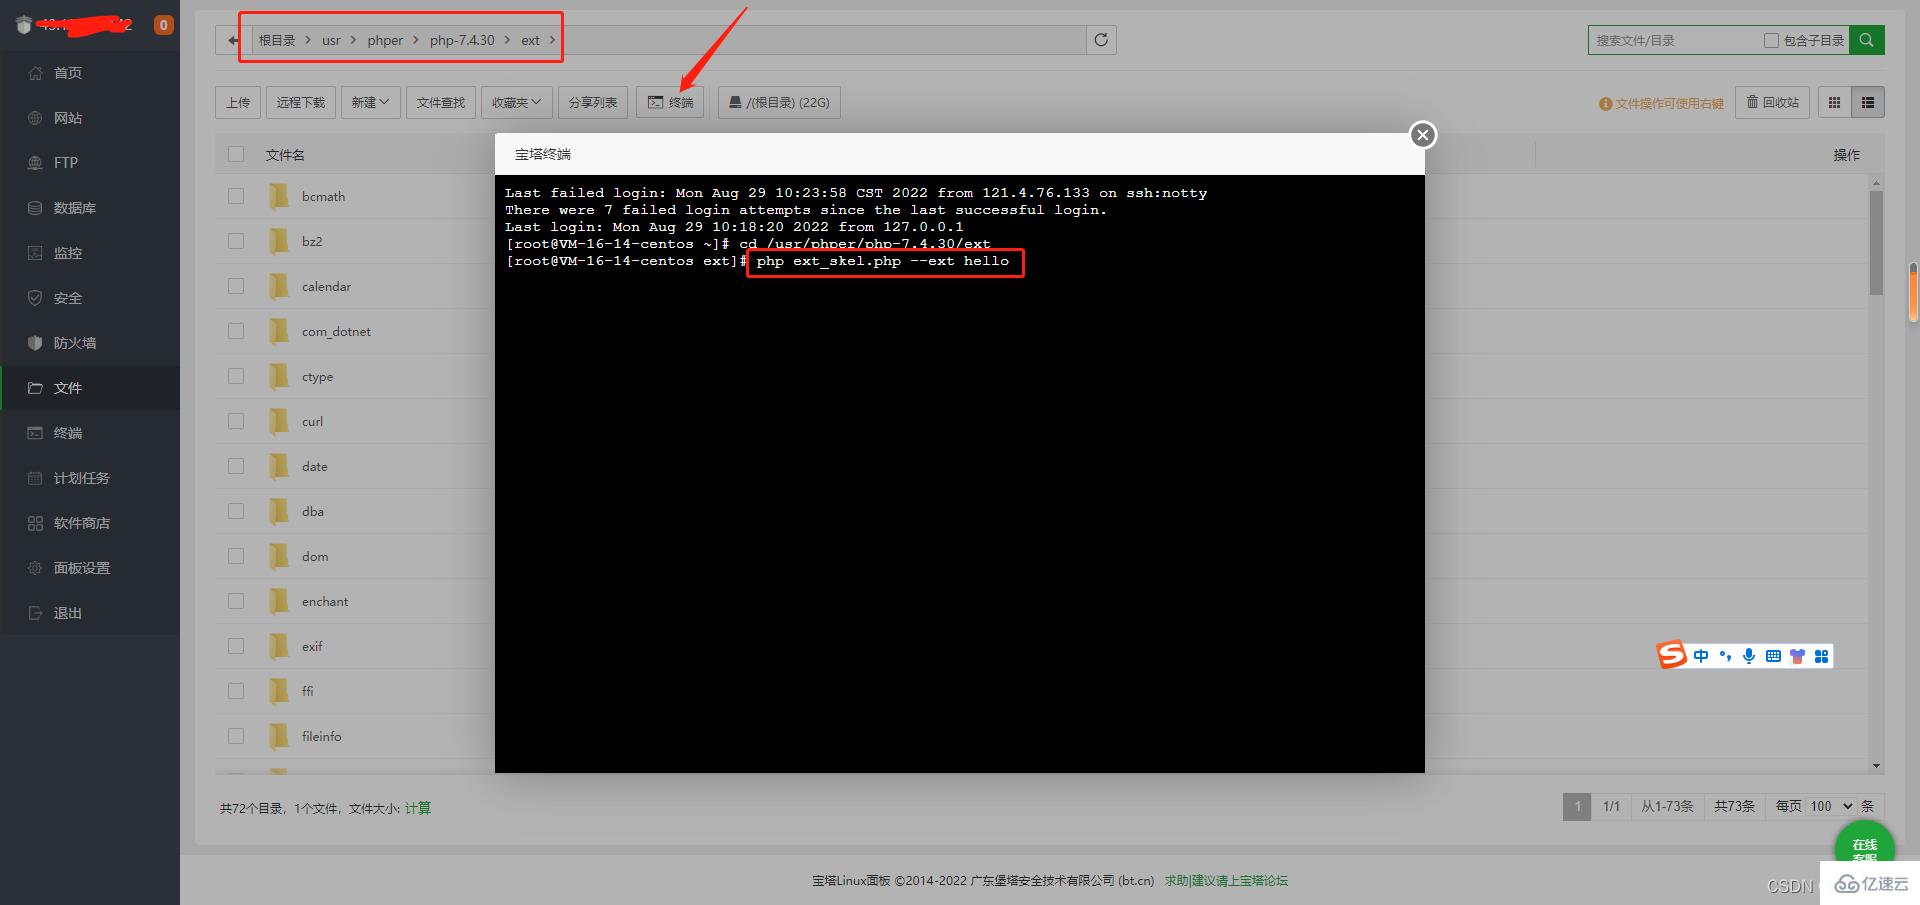Select usr in breadcrumb path

(x=331, y=40)
